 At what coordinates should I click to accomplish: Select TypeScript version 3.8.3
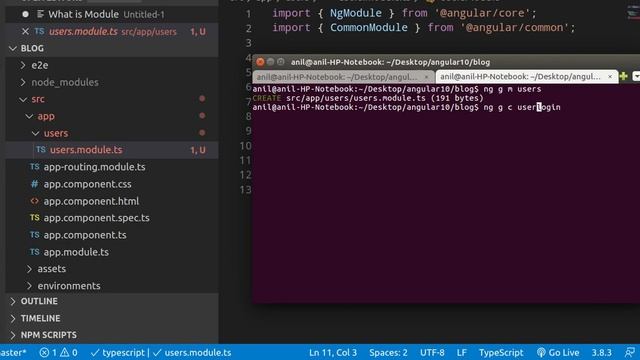[602, 353]
